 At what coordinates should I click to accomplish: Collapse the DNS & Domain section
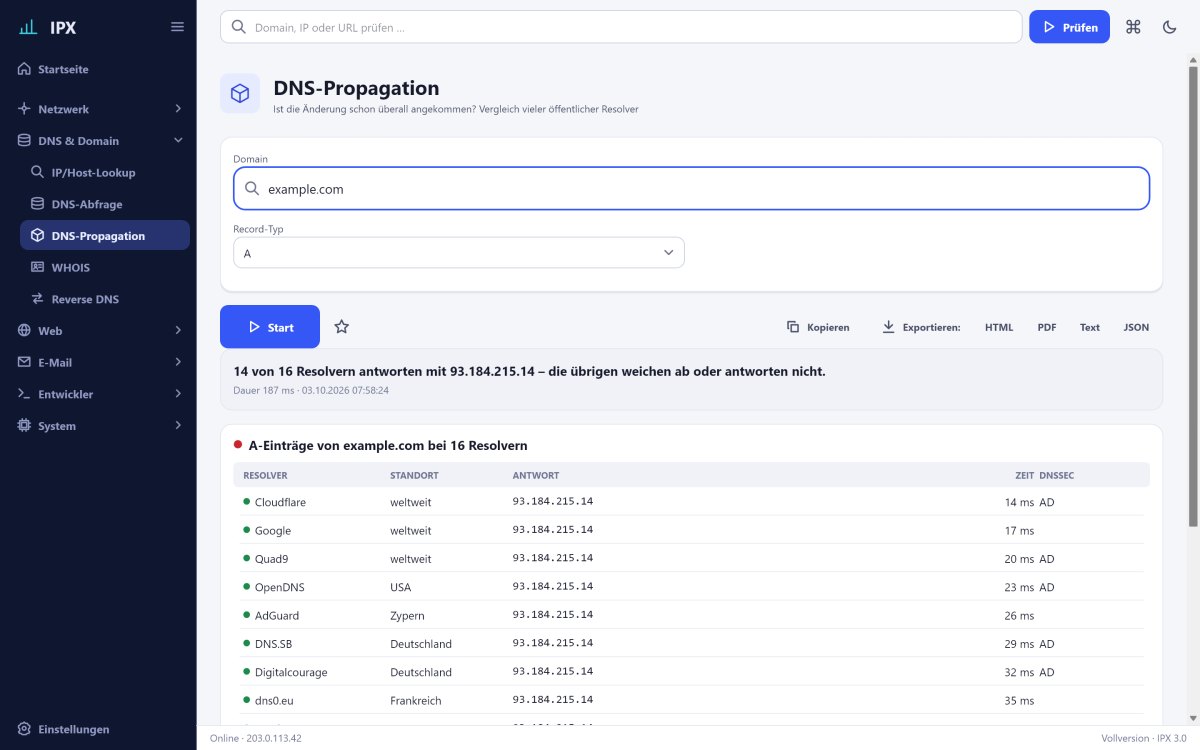pyautogui.click(x=98, y=141)
